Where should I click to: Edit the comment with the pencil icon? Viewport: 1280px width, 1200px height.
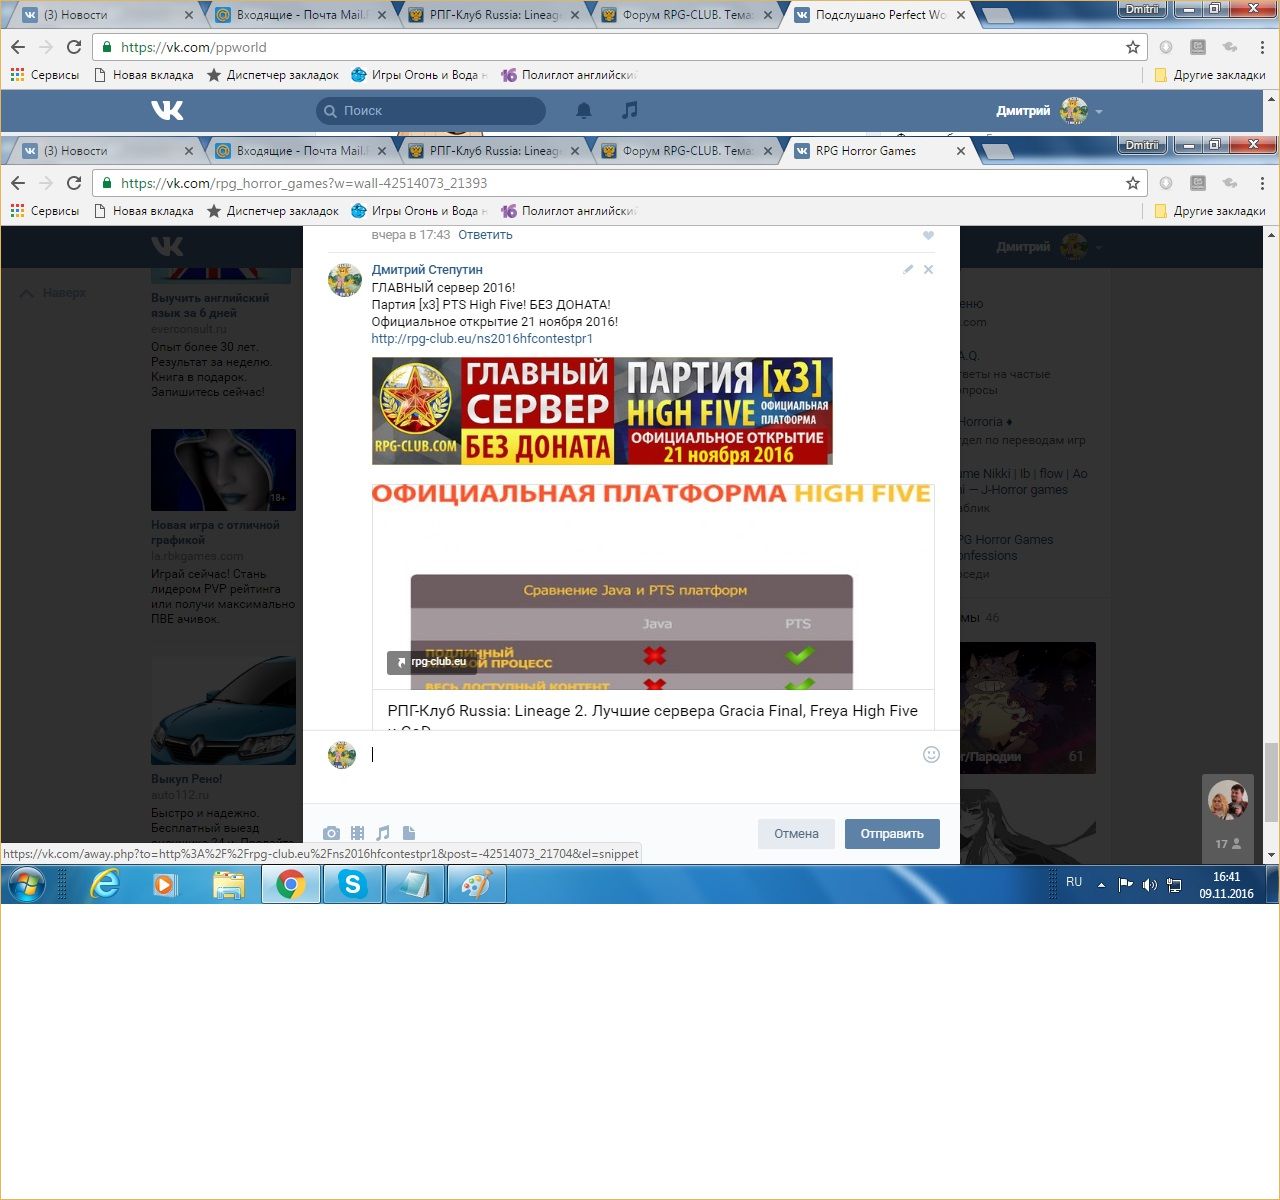908,269
